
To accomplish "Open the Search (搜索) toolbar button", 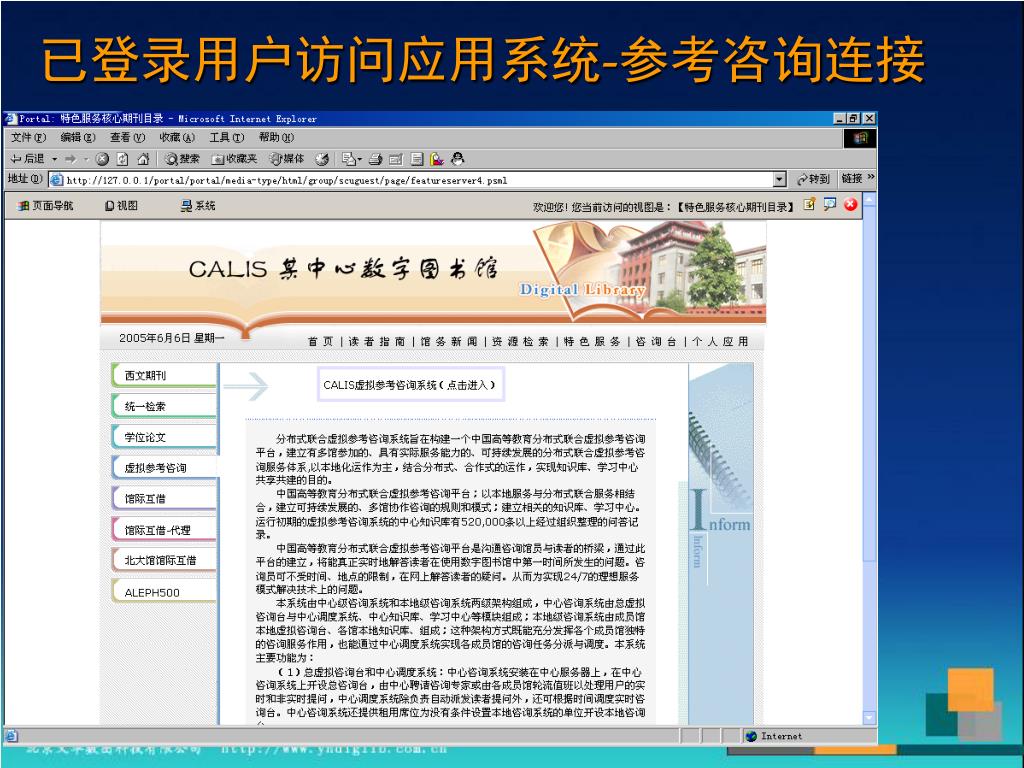I will [x=182, y=159].
